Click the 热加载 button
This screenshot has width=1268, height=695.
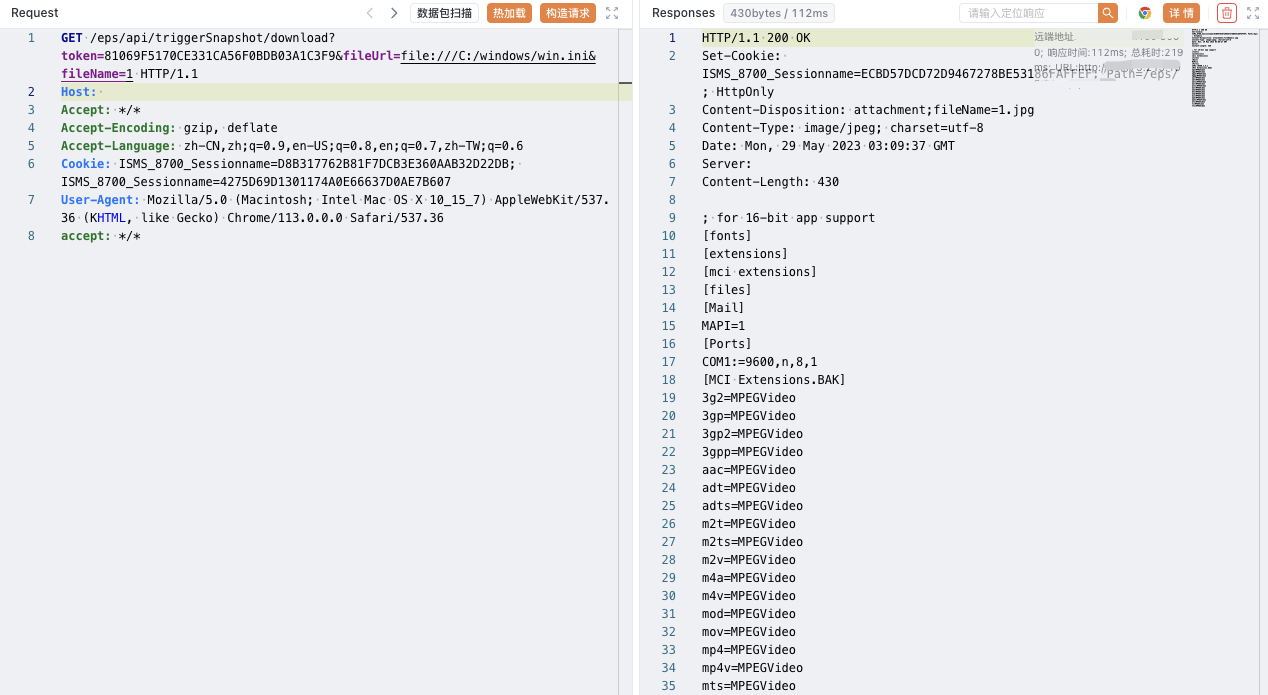coord(509,13)
